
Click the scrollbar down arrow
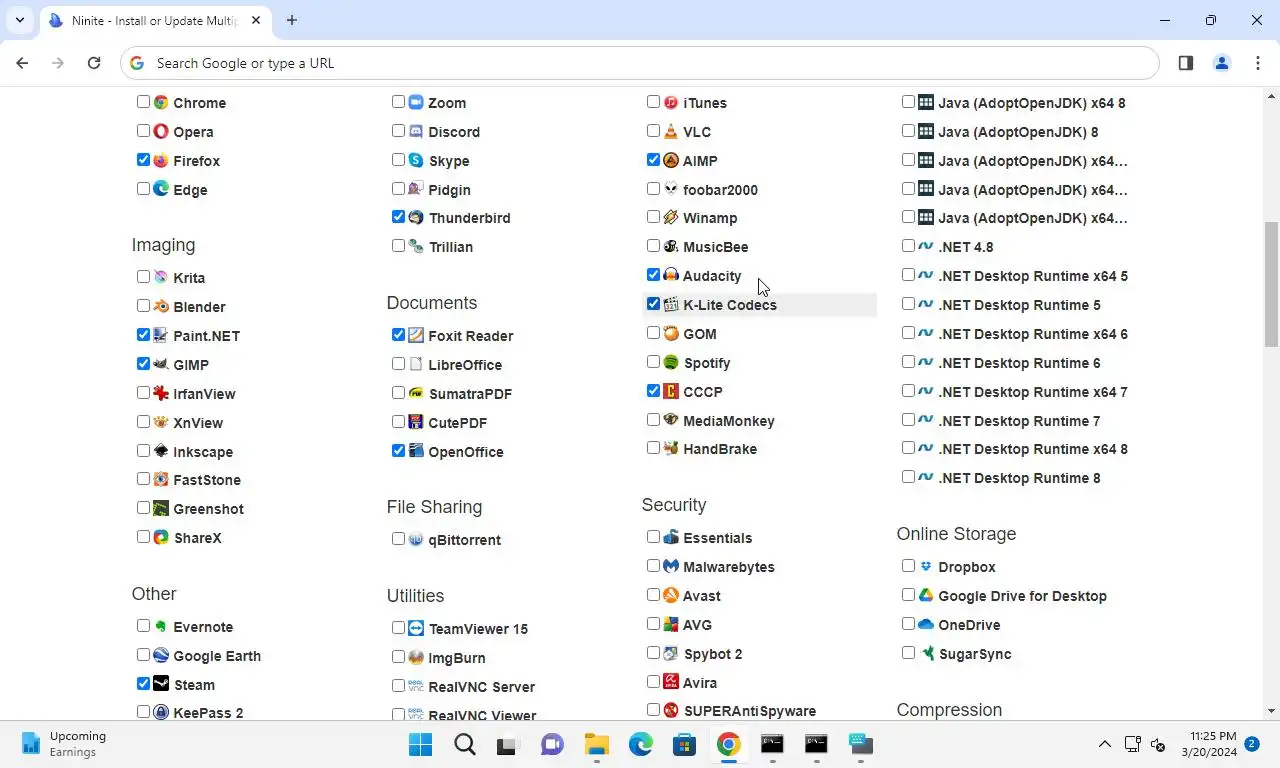pos(1271,711)
